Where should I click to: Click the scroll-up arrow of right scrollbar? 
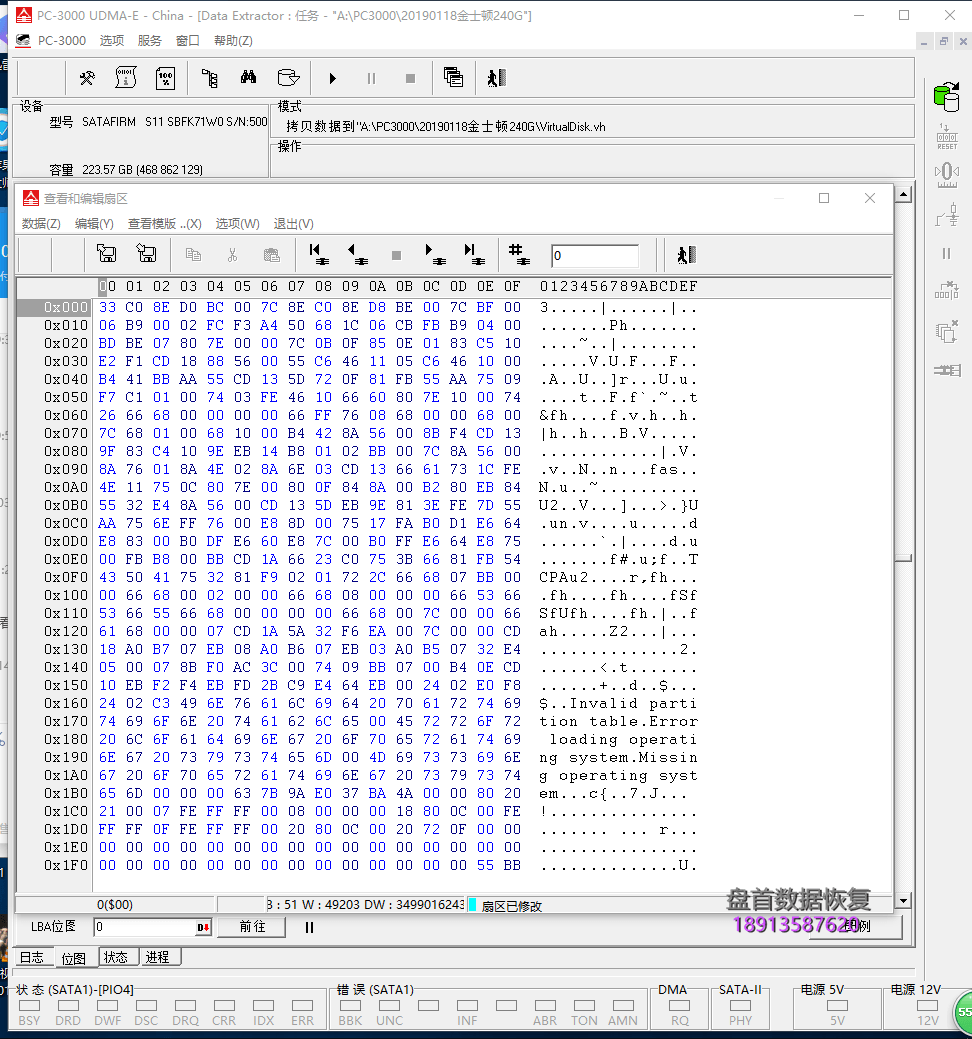click(903, 195)
